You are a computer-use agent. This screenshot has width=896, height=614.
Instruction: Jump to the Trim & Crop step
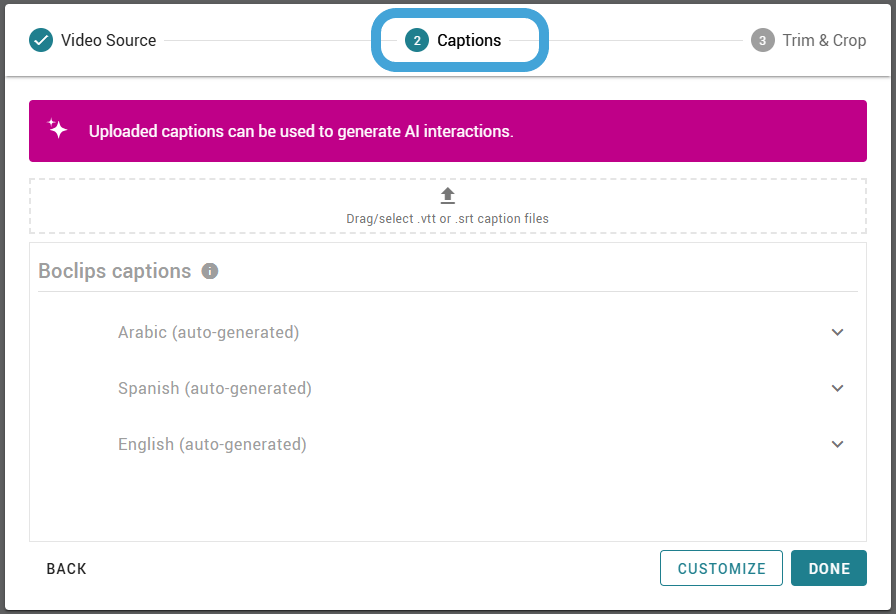(824, 40)
